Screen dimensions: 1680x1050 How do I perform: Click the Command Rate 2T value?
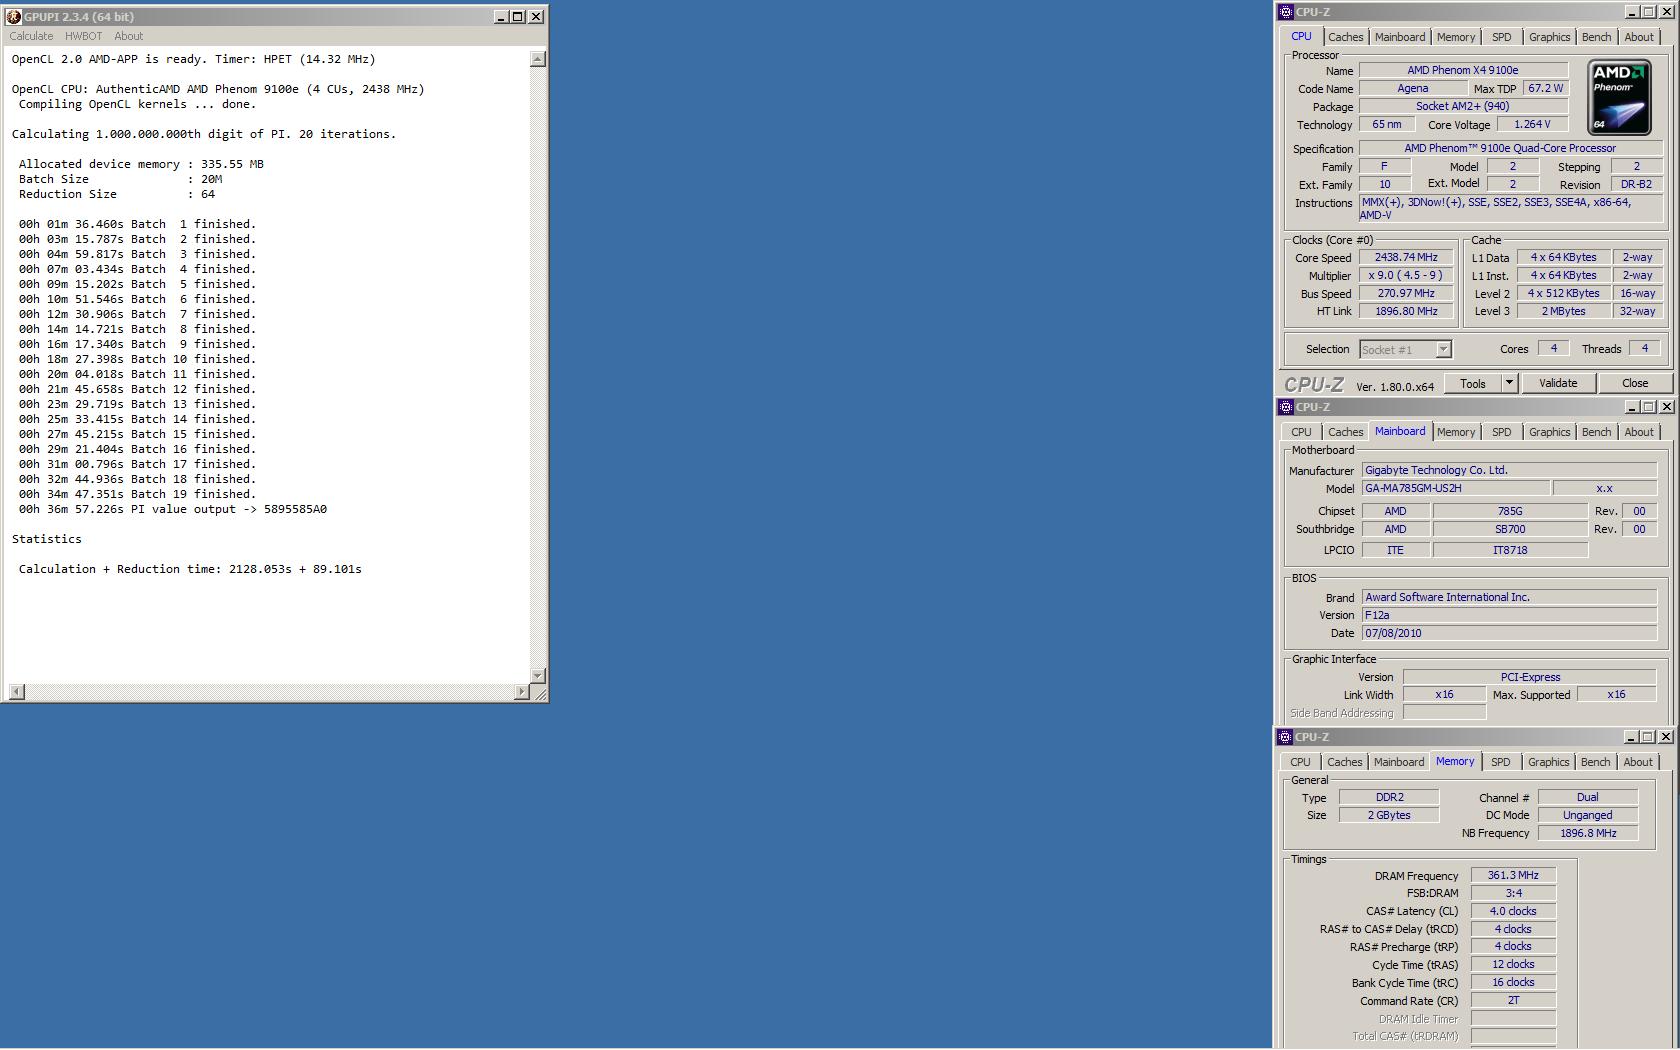point(1513,1001)
